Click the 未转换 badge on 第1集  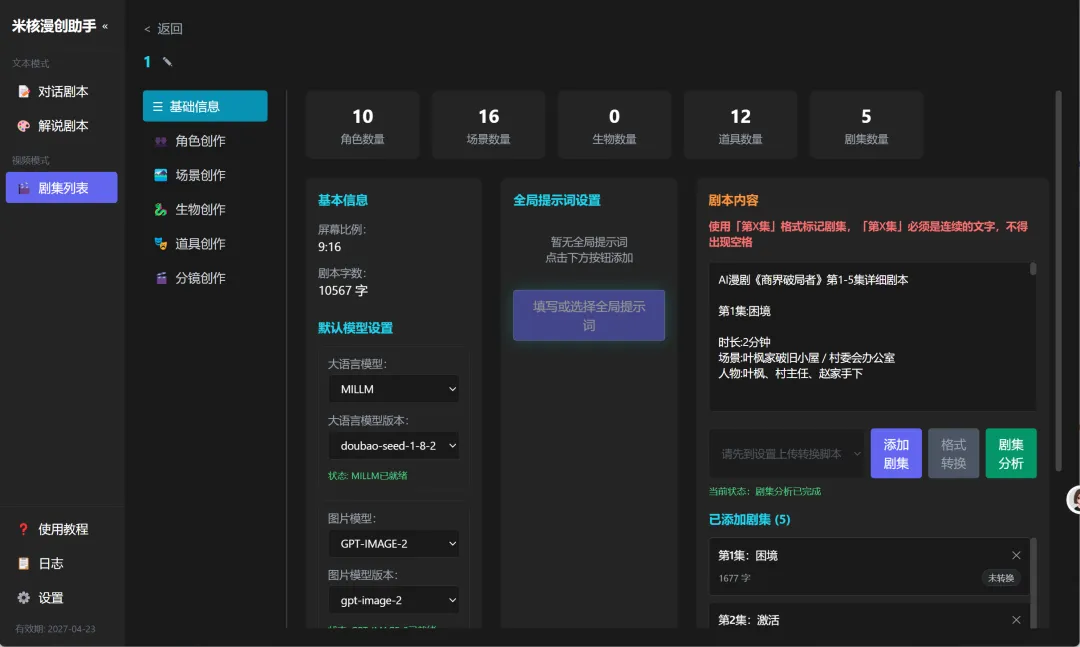click(1001, 578)
